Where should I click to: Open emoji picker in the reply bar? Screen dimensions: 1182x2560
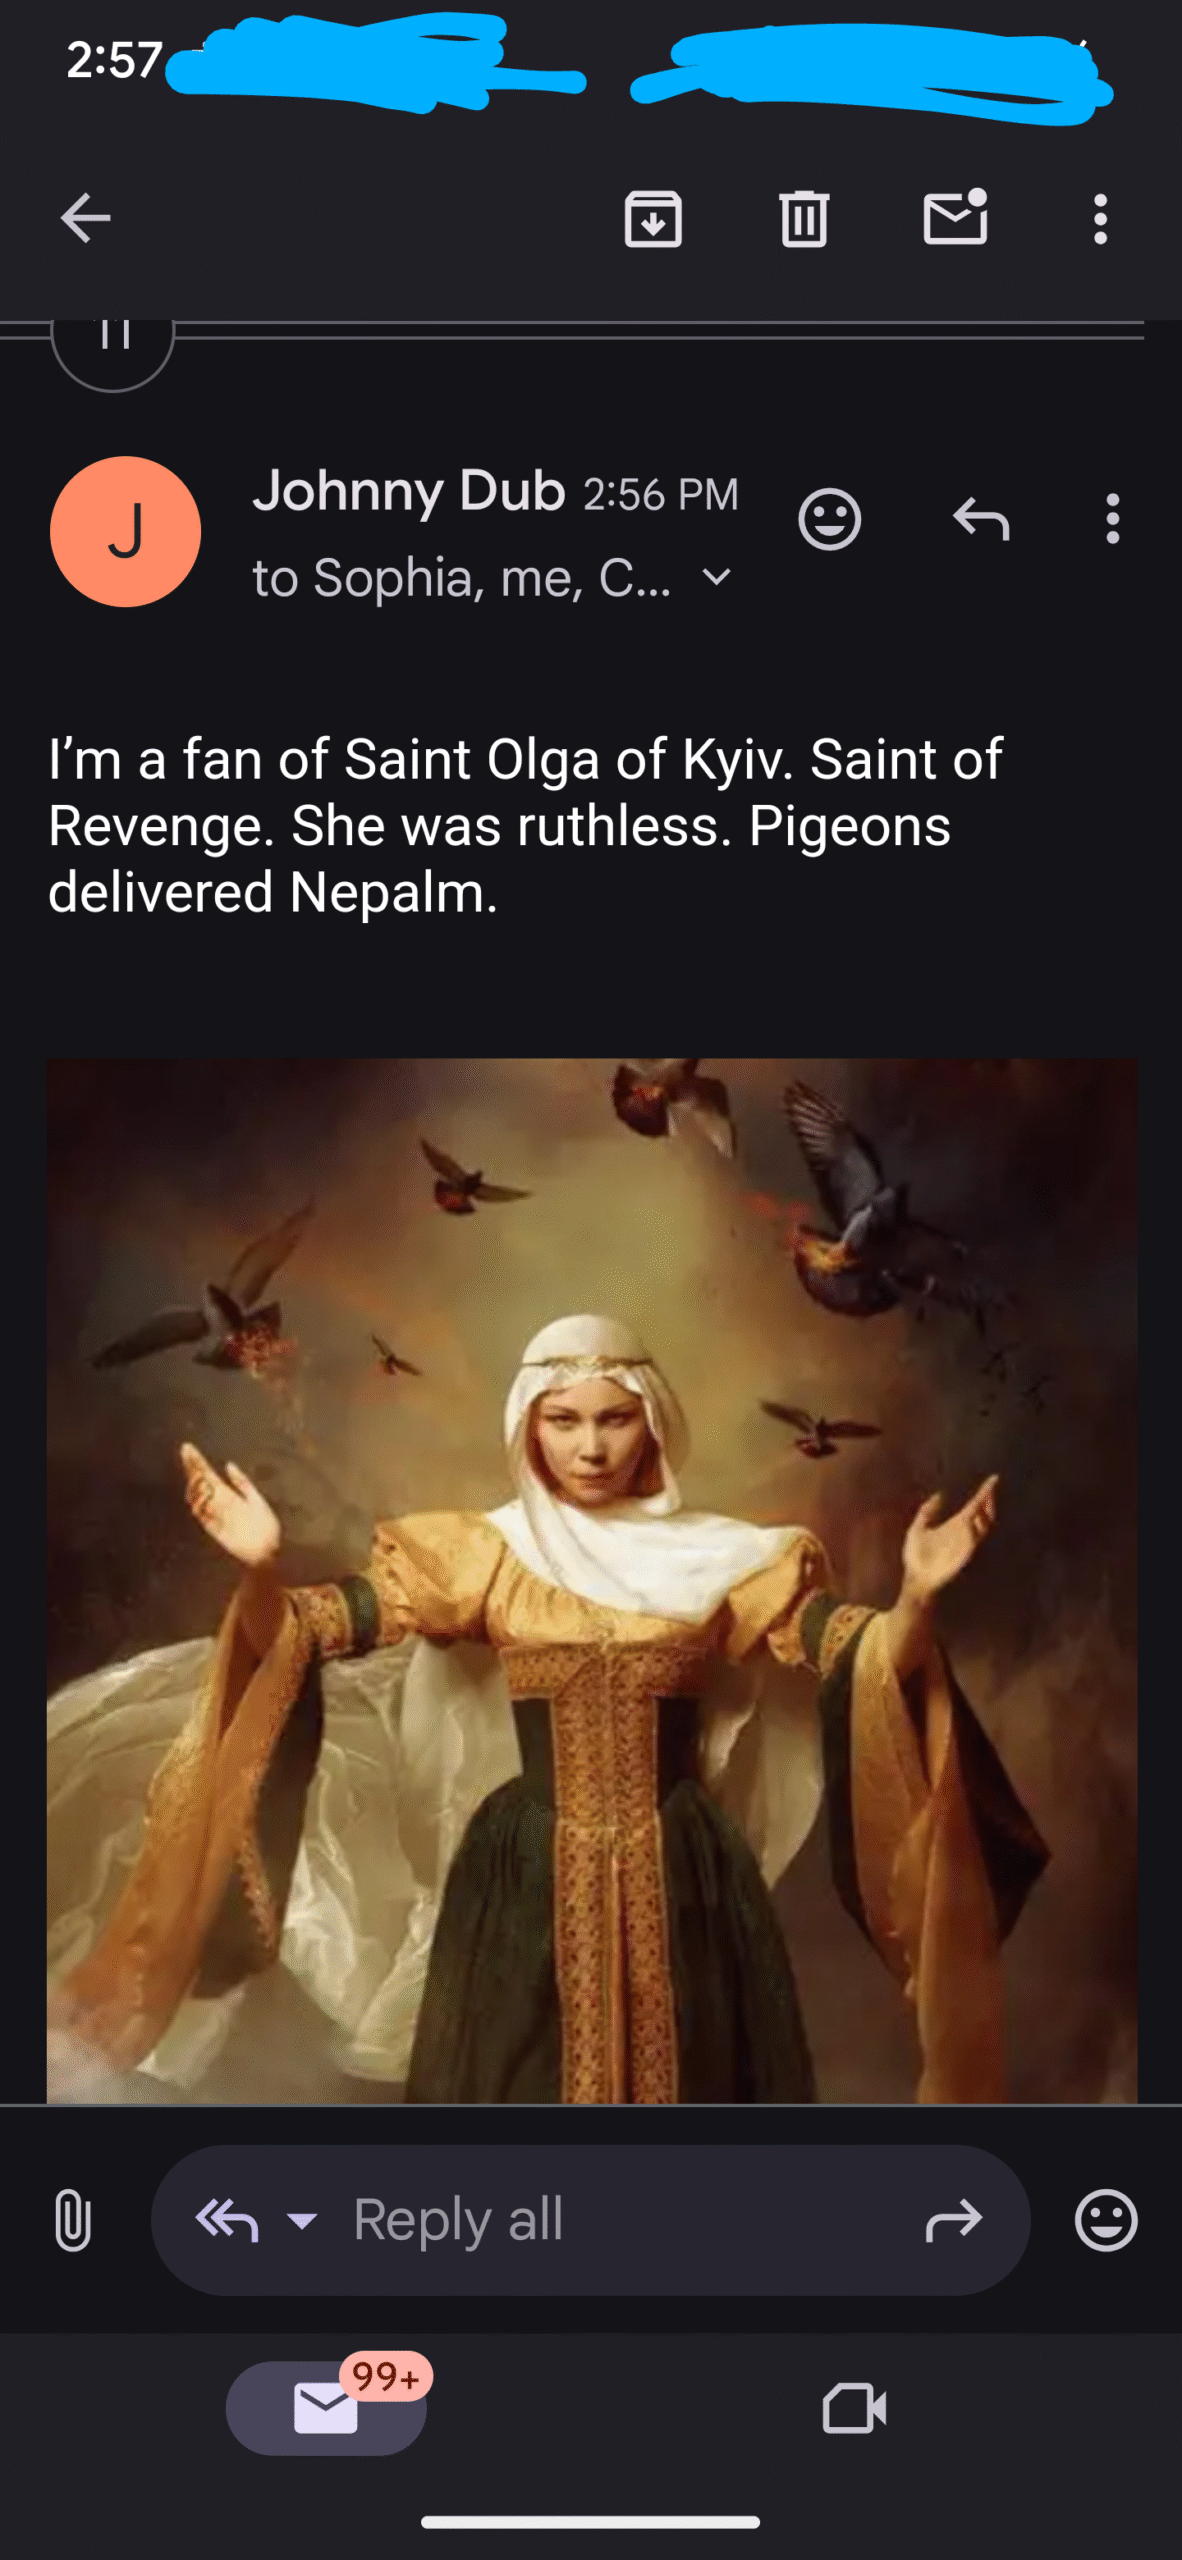tap(1106, 2220)
